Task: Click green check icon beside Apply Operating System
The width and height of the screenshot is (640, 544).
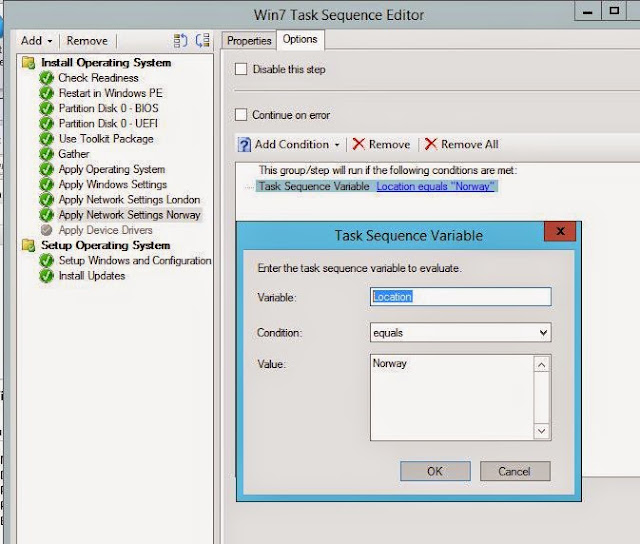Action: [x=47, y=169]
